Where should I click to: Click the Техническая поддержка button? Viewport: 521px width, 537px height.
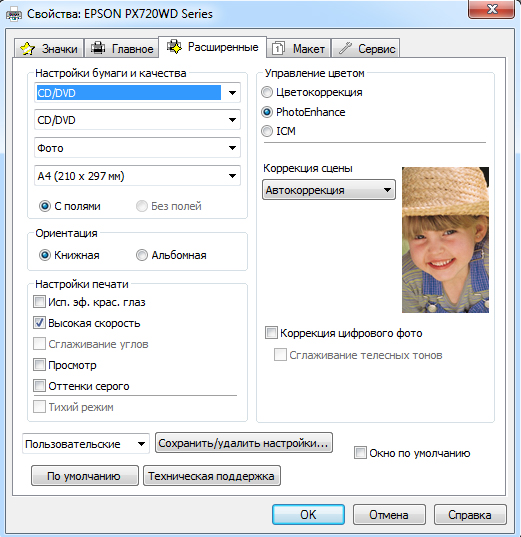(211, 476)
